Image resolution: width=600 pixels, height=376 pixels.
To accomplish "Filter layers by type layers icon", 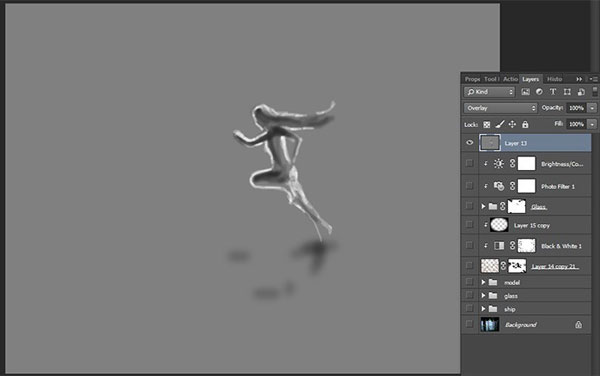I will [553, 92].
